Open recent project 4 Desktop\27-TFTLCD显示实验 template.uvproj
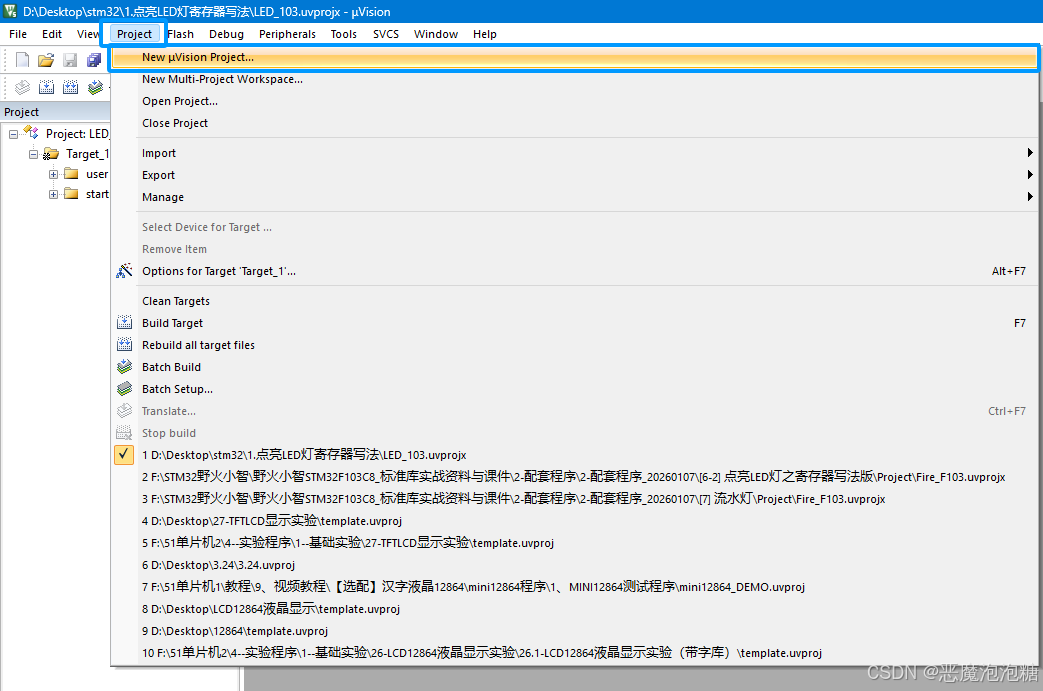This screenshot has width=1043, height=691. click(574, 521)
